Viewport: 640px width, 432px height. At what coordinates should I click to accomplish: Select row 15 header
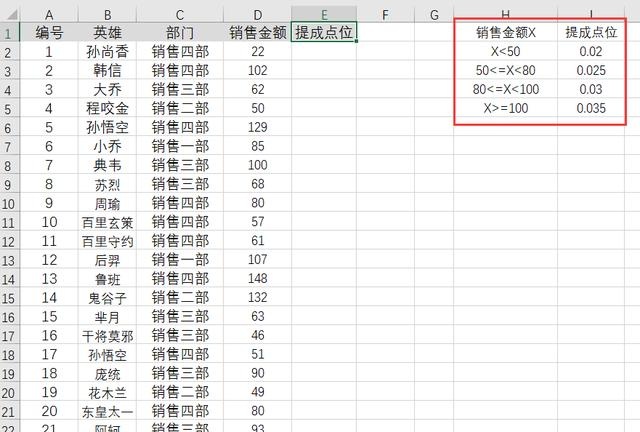coord(9,298)
